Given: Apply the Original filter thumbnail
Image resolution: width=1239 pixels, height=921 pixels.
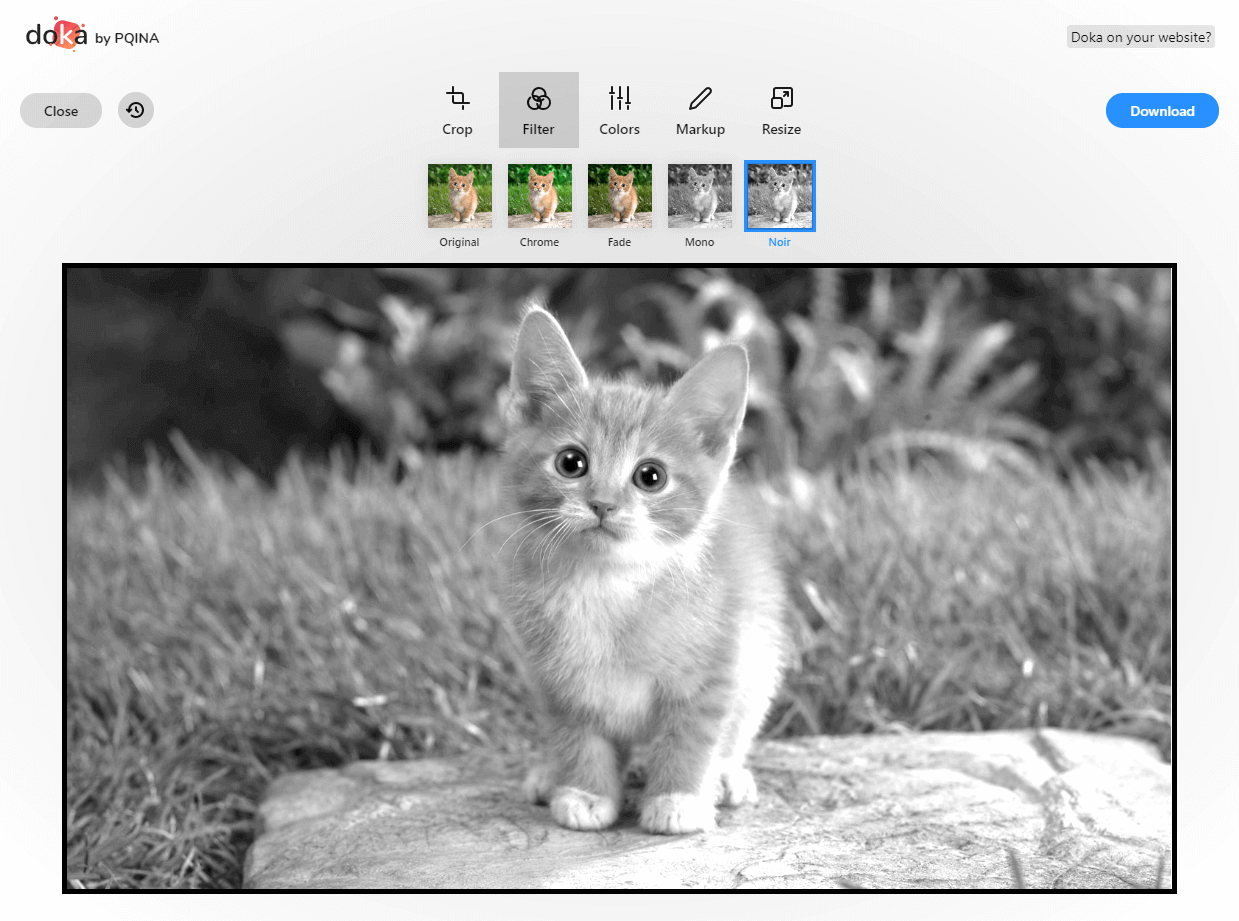Looking at the screenshot, I should 460,196.
